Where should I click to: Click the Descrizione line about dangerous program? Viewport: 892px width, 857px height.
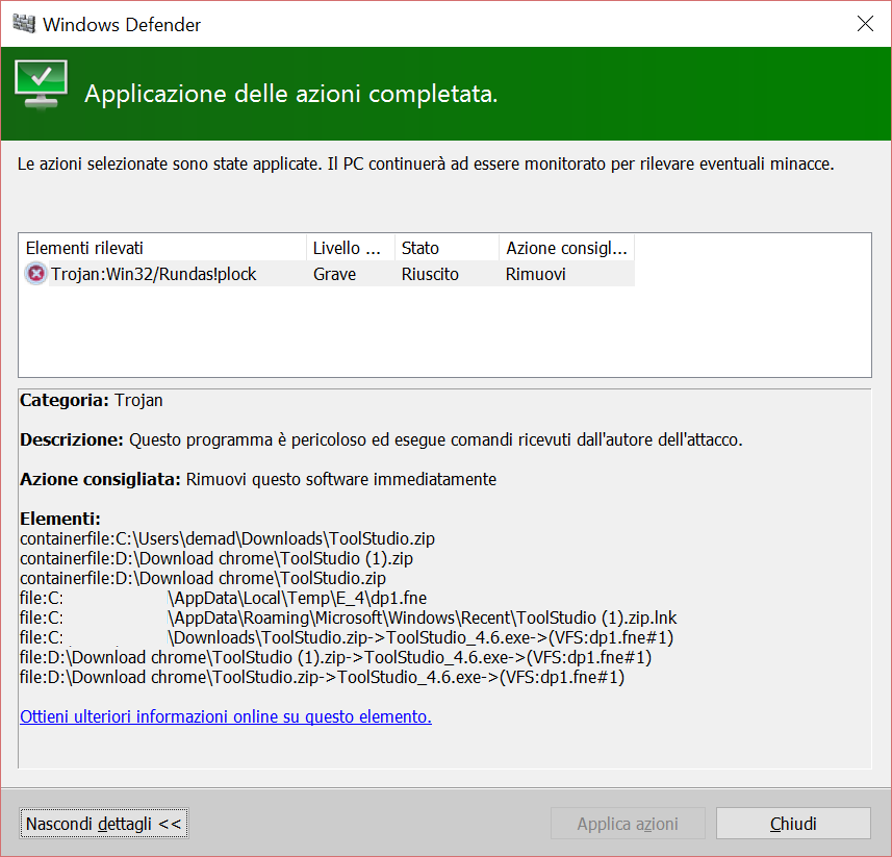[x=381, y=440]
